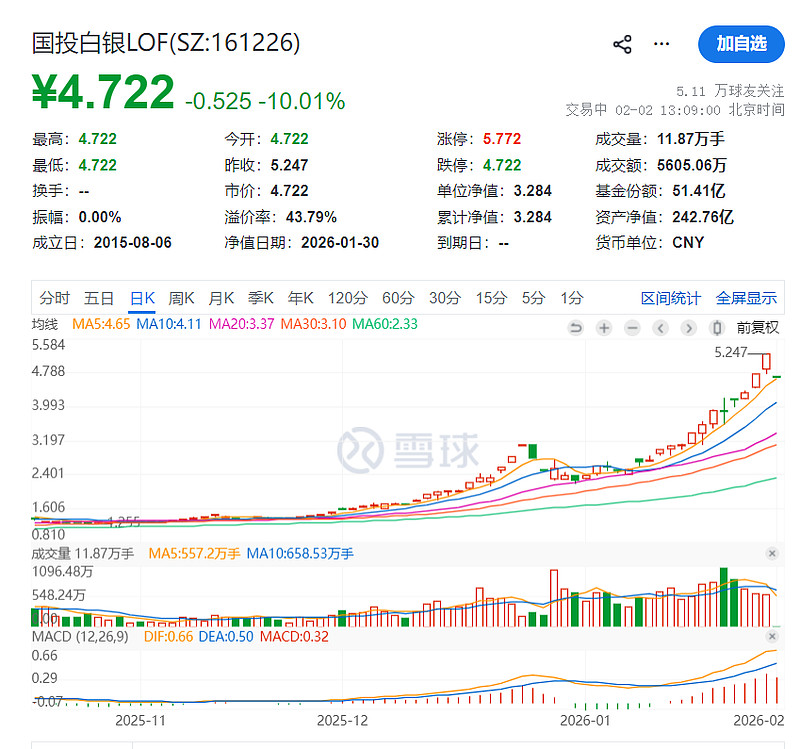
Task: Switch to the 15分 interval tab
Action: pyautogui.click(x=491, y=298)
